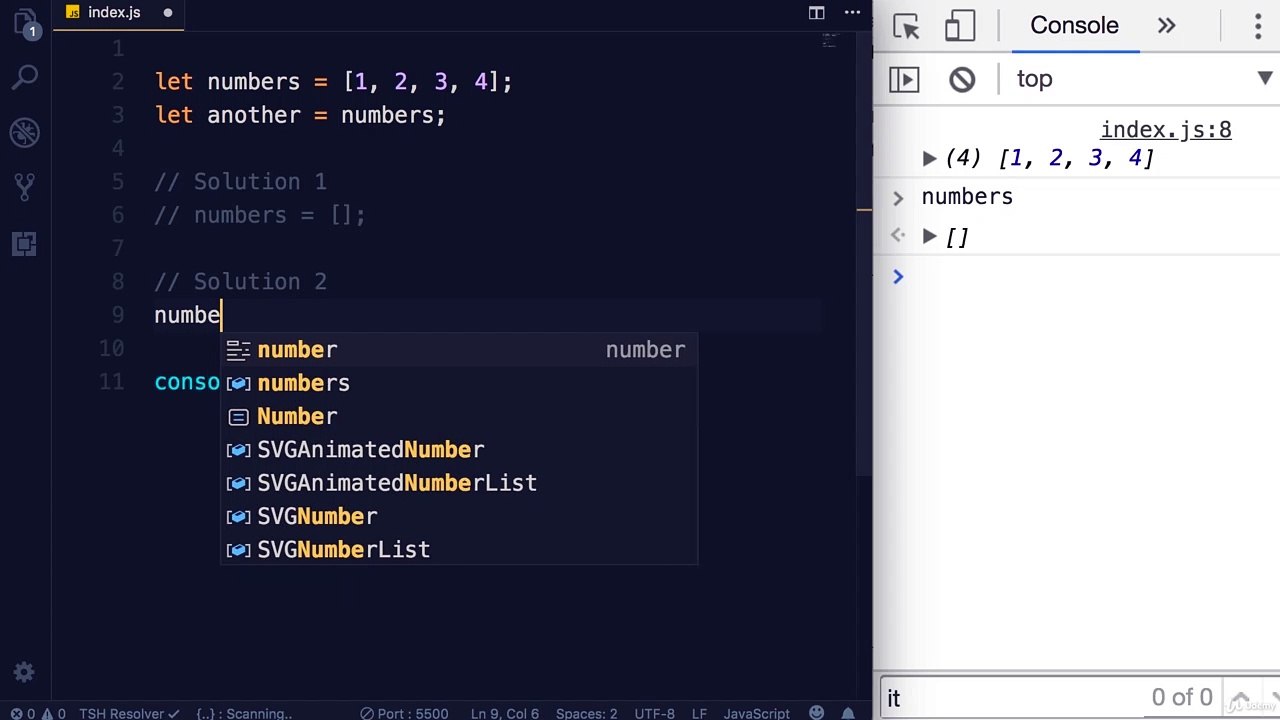Open the DevTools three-dot menu

coord(1258,26)
